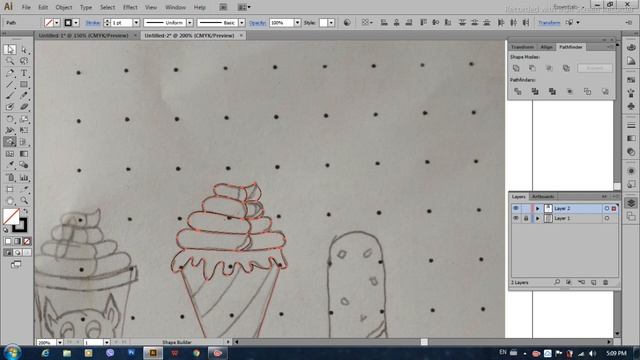Screen dimensions: 640x360
Task: Select the Eraser tool
Action: [24, 107]
